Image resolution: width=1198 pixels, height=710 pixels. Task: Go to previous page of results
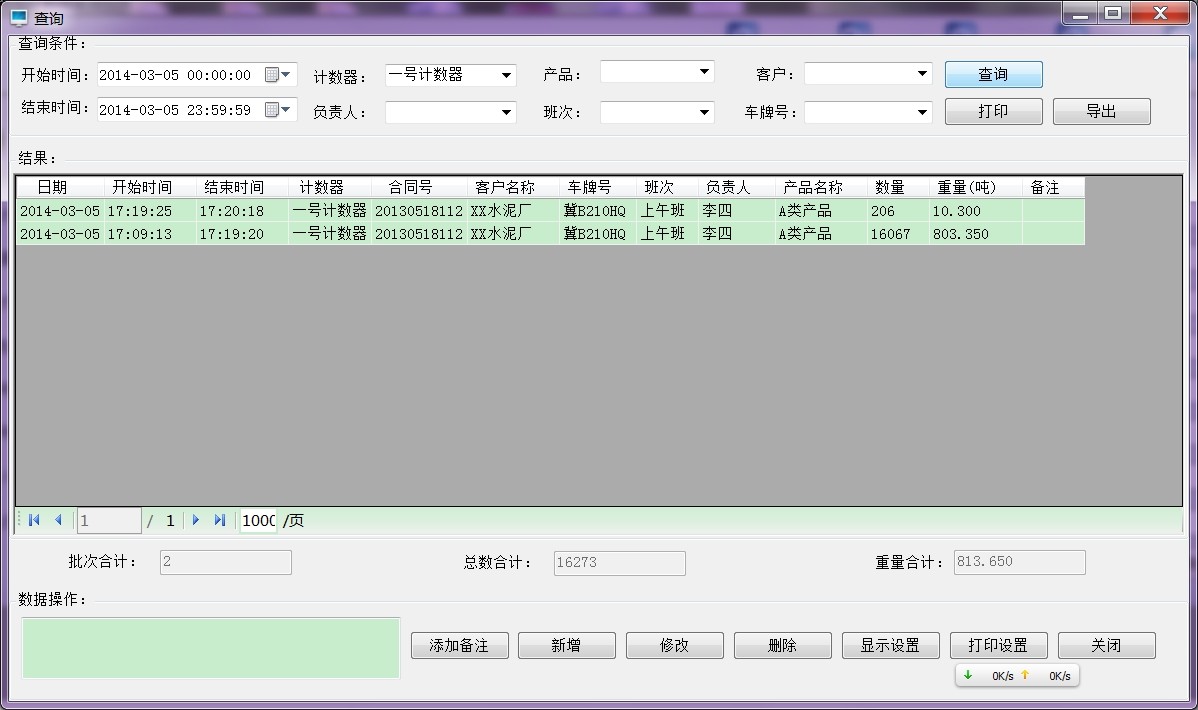coord(58,520)
